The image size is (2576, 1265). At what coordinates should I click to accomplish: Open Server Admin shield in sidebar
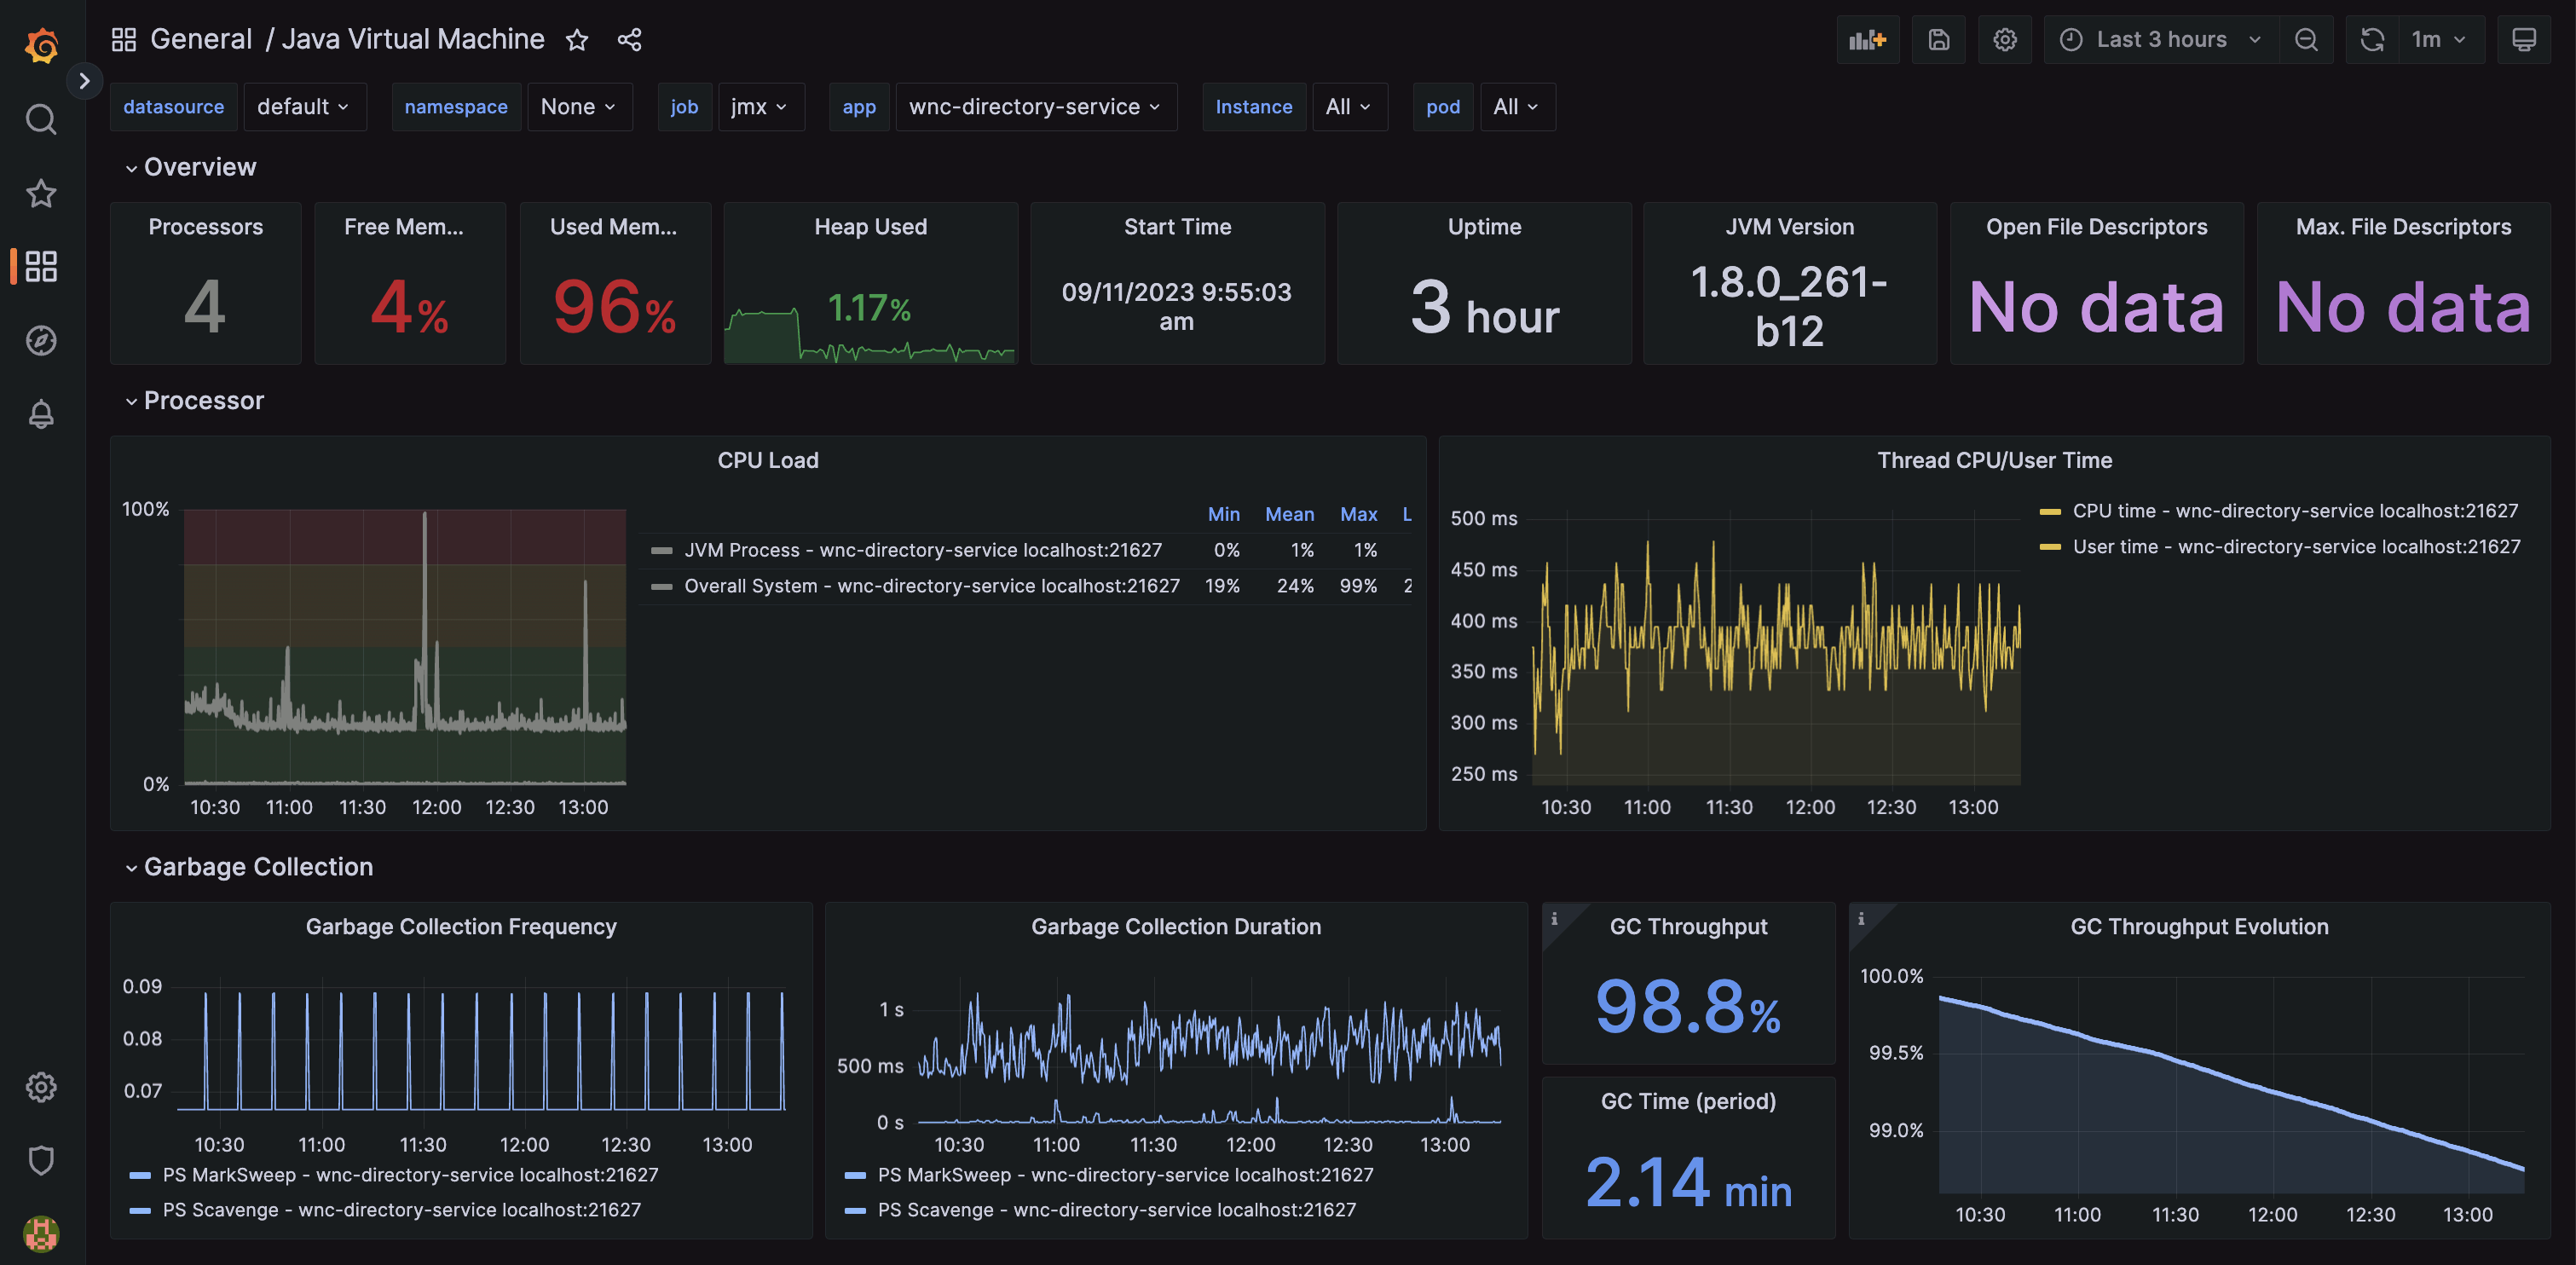pyautogui.click(x=41, y=1160)
